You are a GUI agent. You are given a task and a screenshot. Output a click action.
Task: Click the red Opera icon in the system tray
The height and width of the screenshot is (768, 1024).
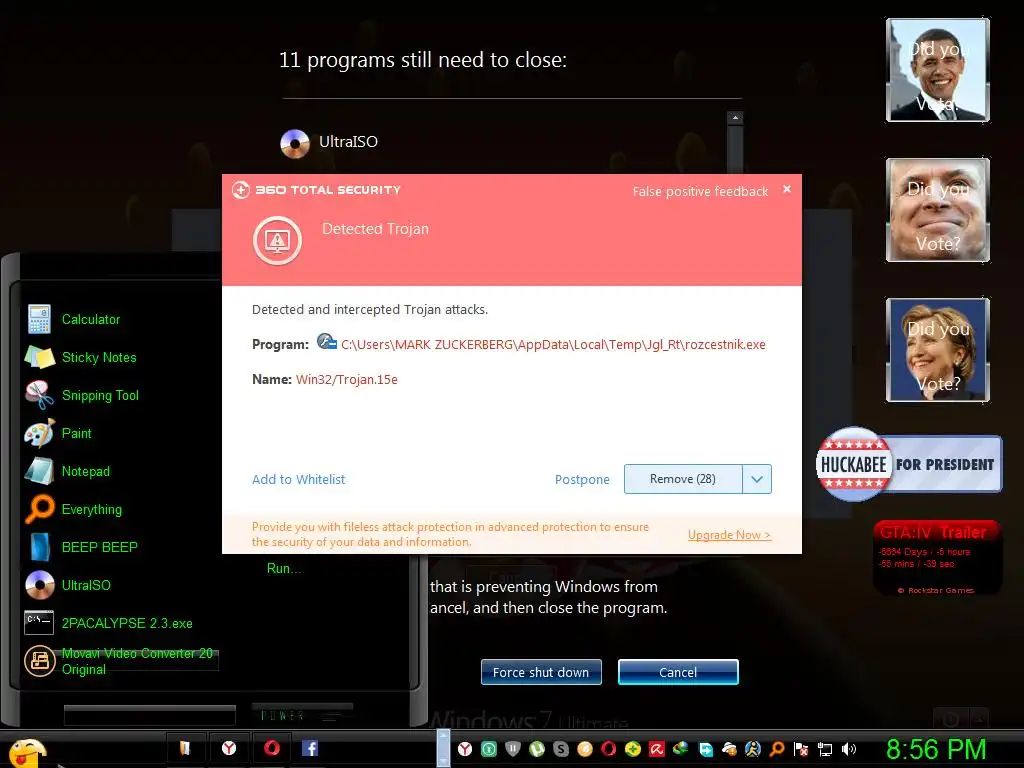click(609, 749)
